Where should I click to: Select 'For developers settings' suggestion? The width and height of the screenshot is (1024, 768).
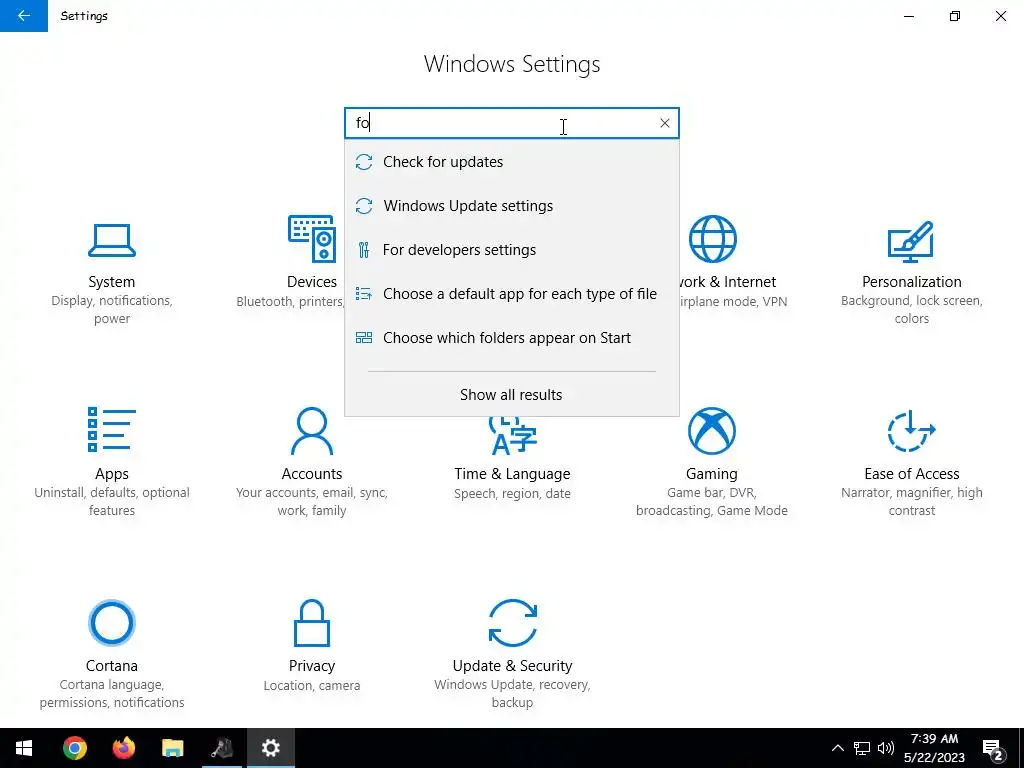pyautogui.click(x=511, y=249)
